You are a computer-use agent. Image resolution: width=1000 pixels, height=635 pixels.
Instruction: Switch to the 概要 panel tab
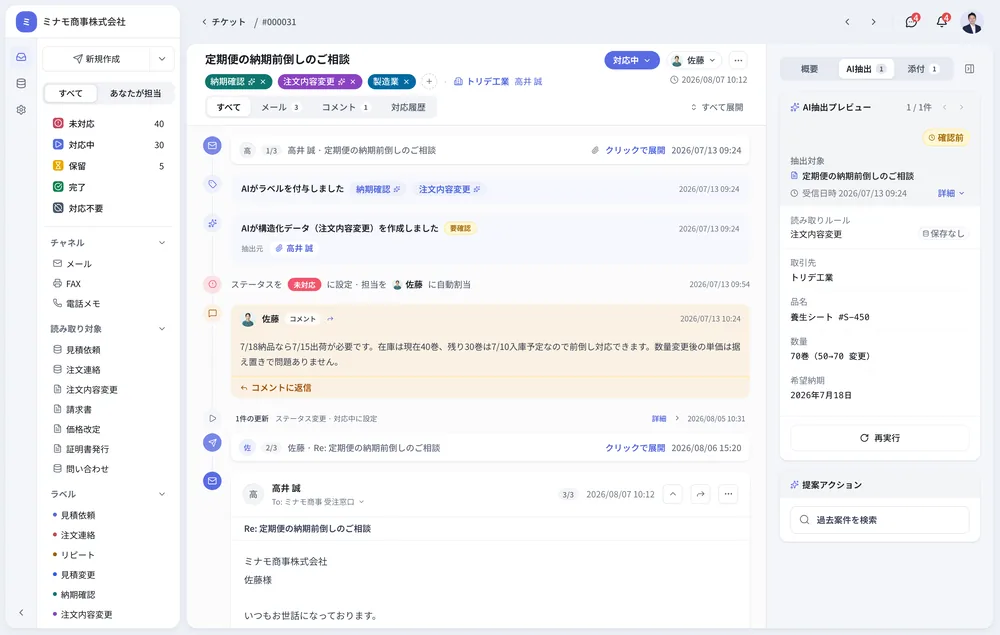point(809,69)
